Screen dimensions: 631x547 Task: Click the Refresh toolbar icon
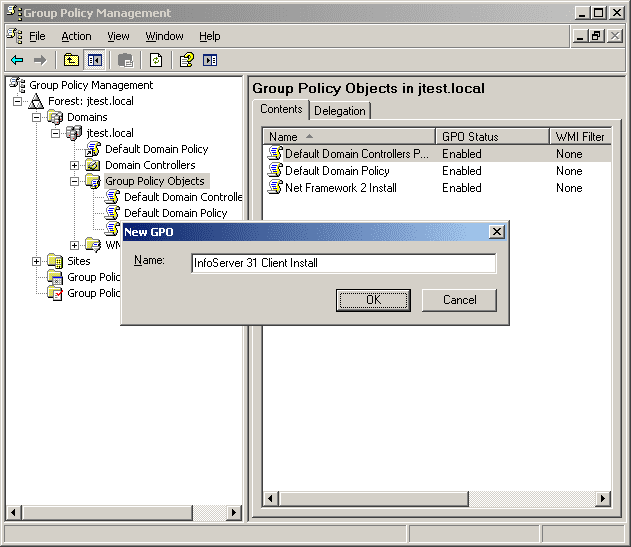tap(156, 60)
